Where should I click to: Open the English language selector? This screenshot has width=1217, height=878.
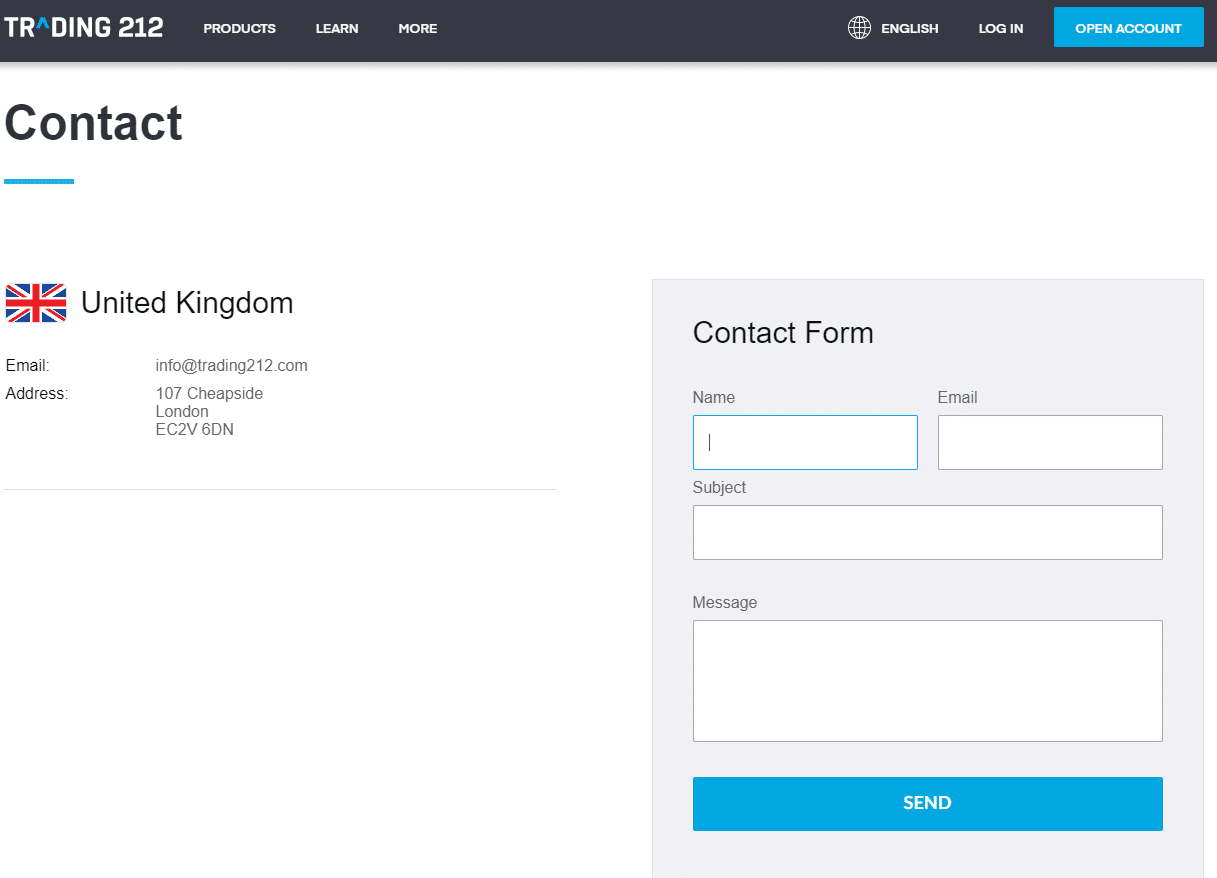click(x=910, y=29)
